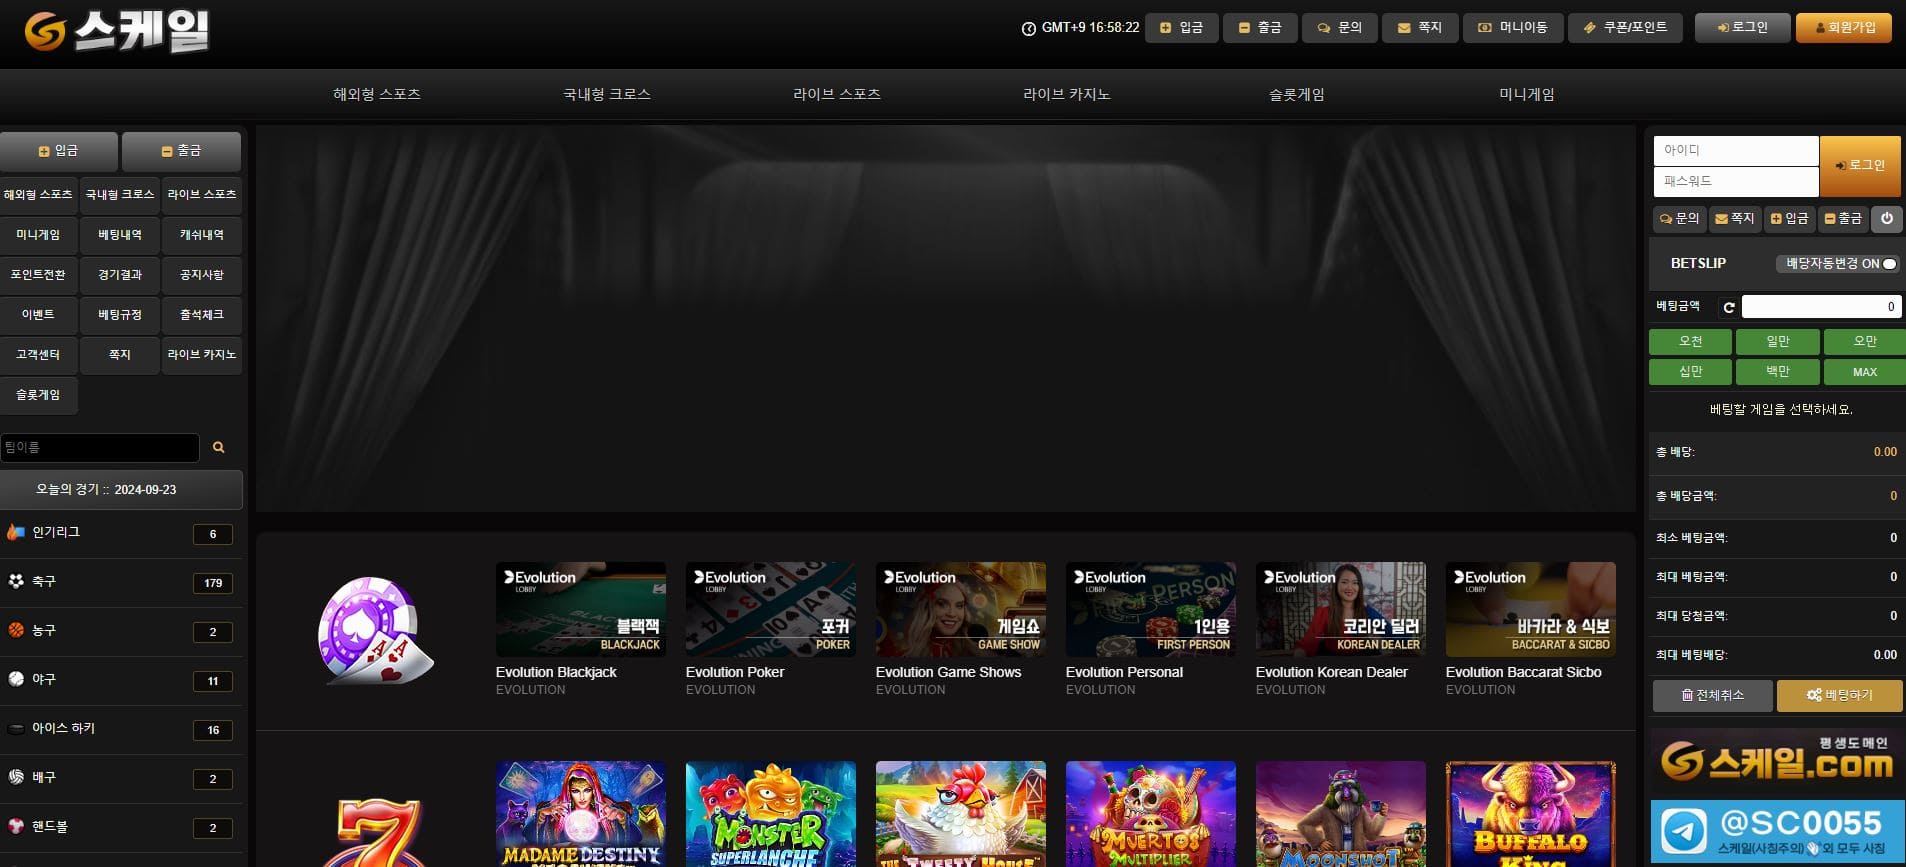Image resolution: width=1906 pixels, height=867 pixels.
Task: Open Evolution Poker game thumbnail
Action: pos(771,609)
